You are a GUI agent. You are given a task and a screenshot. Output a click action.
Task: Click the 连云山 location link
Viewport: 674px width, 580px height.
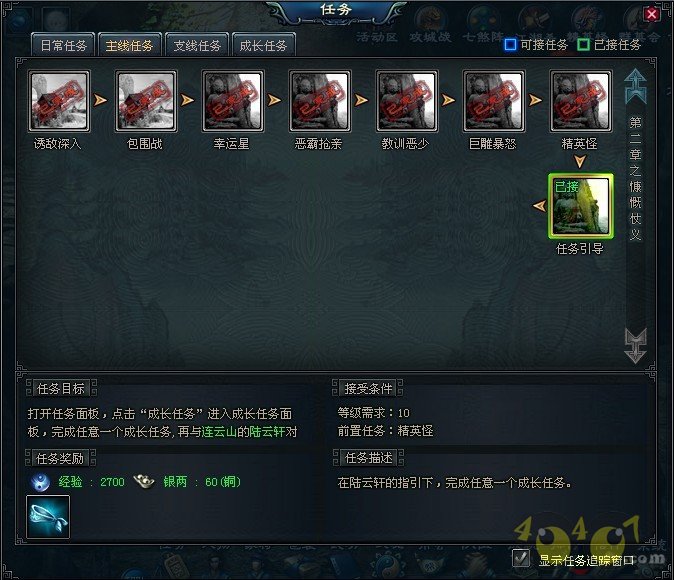[219, 431]
